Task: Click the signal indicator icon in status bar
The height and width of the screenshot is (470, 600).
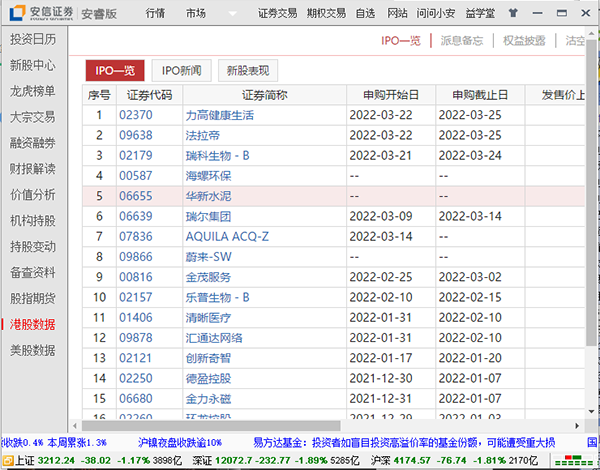Action: (574, 461)
